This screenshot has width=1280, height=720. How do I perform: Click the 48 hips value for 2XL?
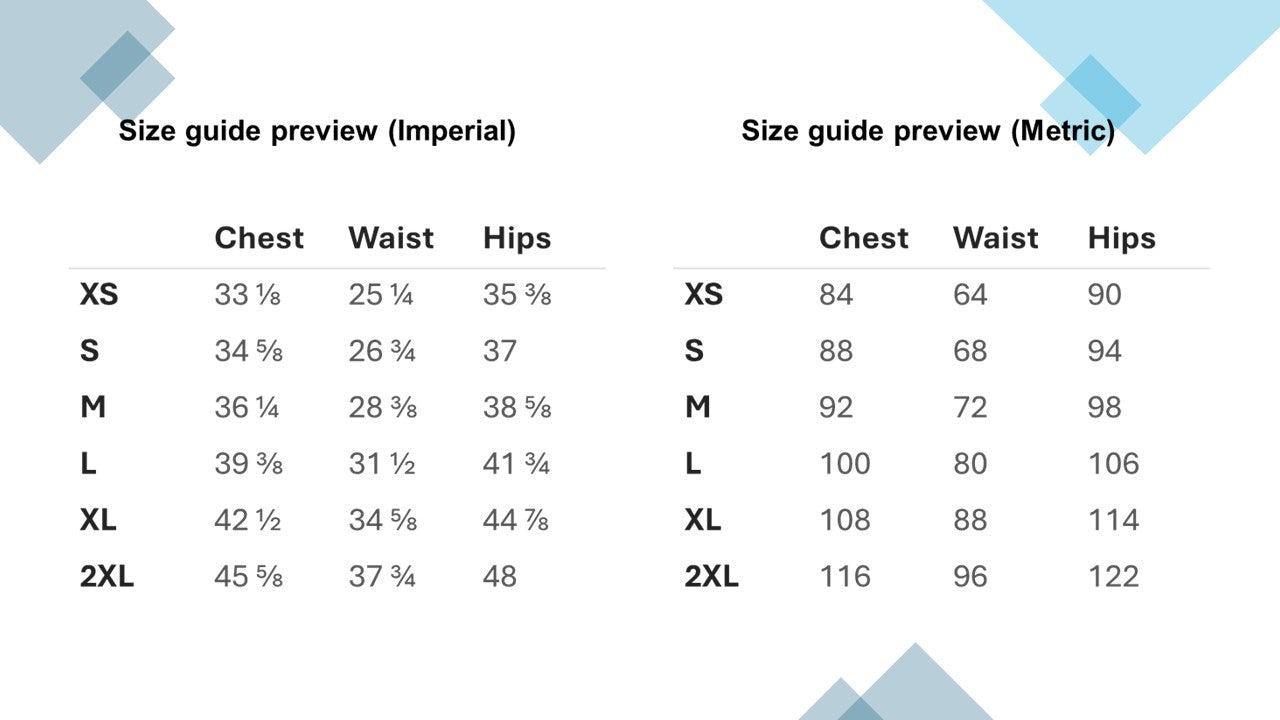pyautogui.click(x=500, y=577)
